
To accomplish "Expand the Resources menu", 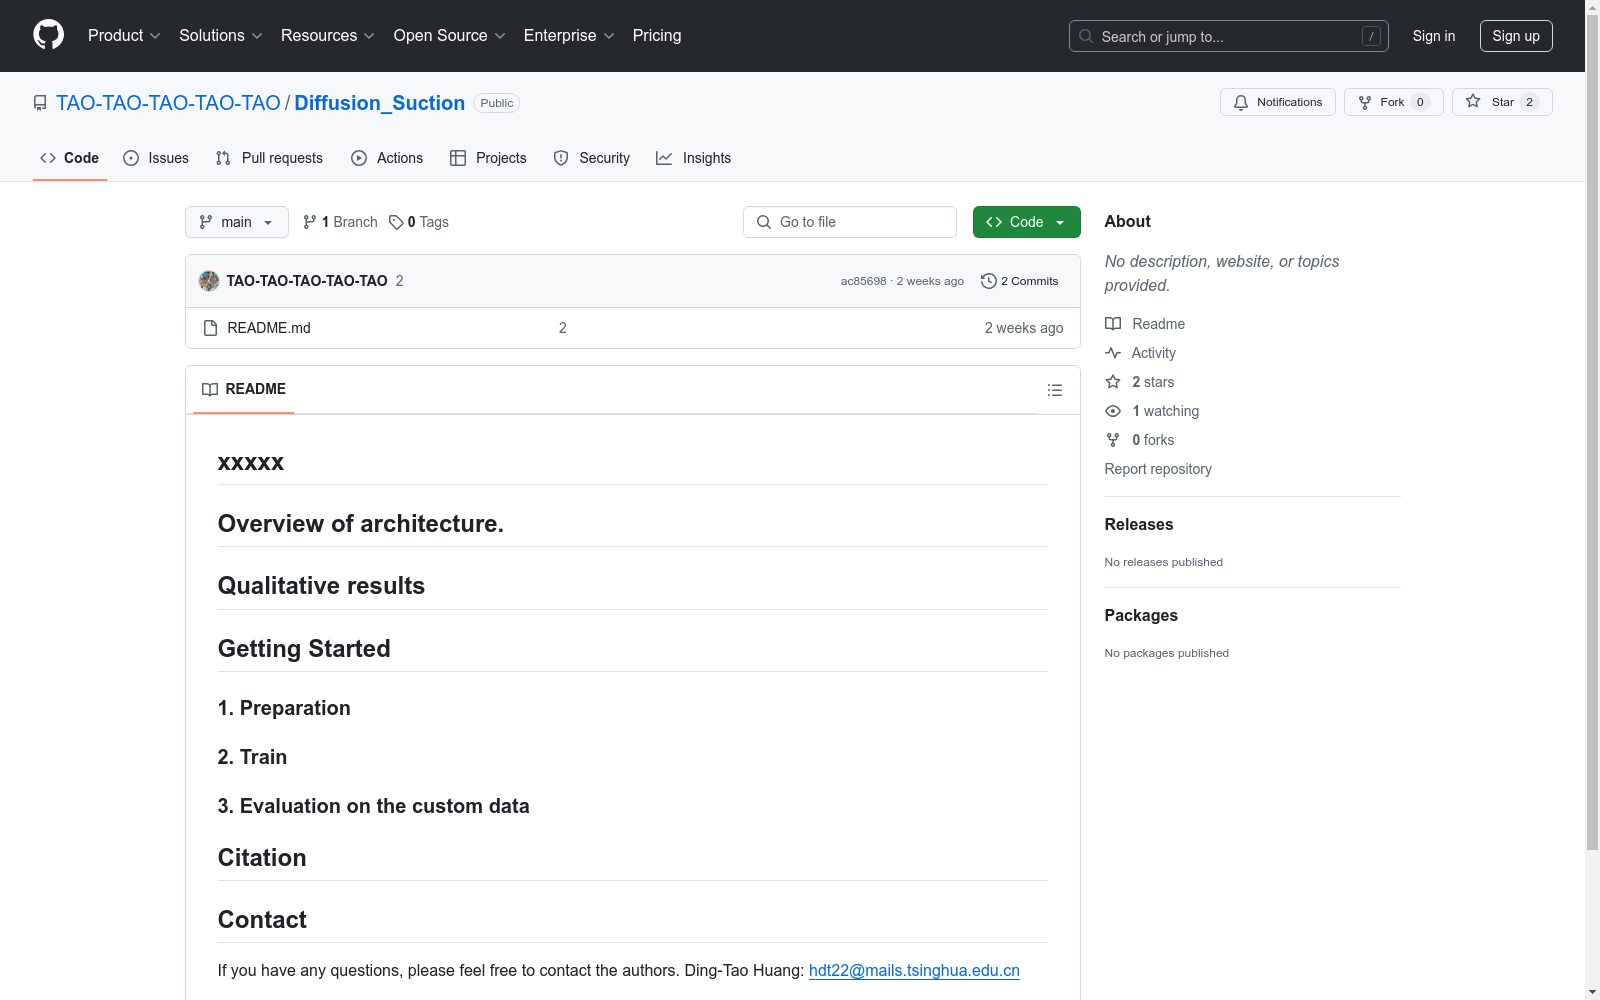I will coord(328,36).
